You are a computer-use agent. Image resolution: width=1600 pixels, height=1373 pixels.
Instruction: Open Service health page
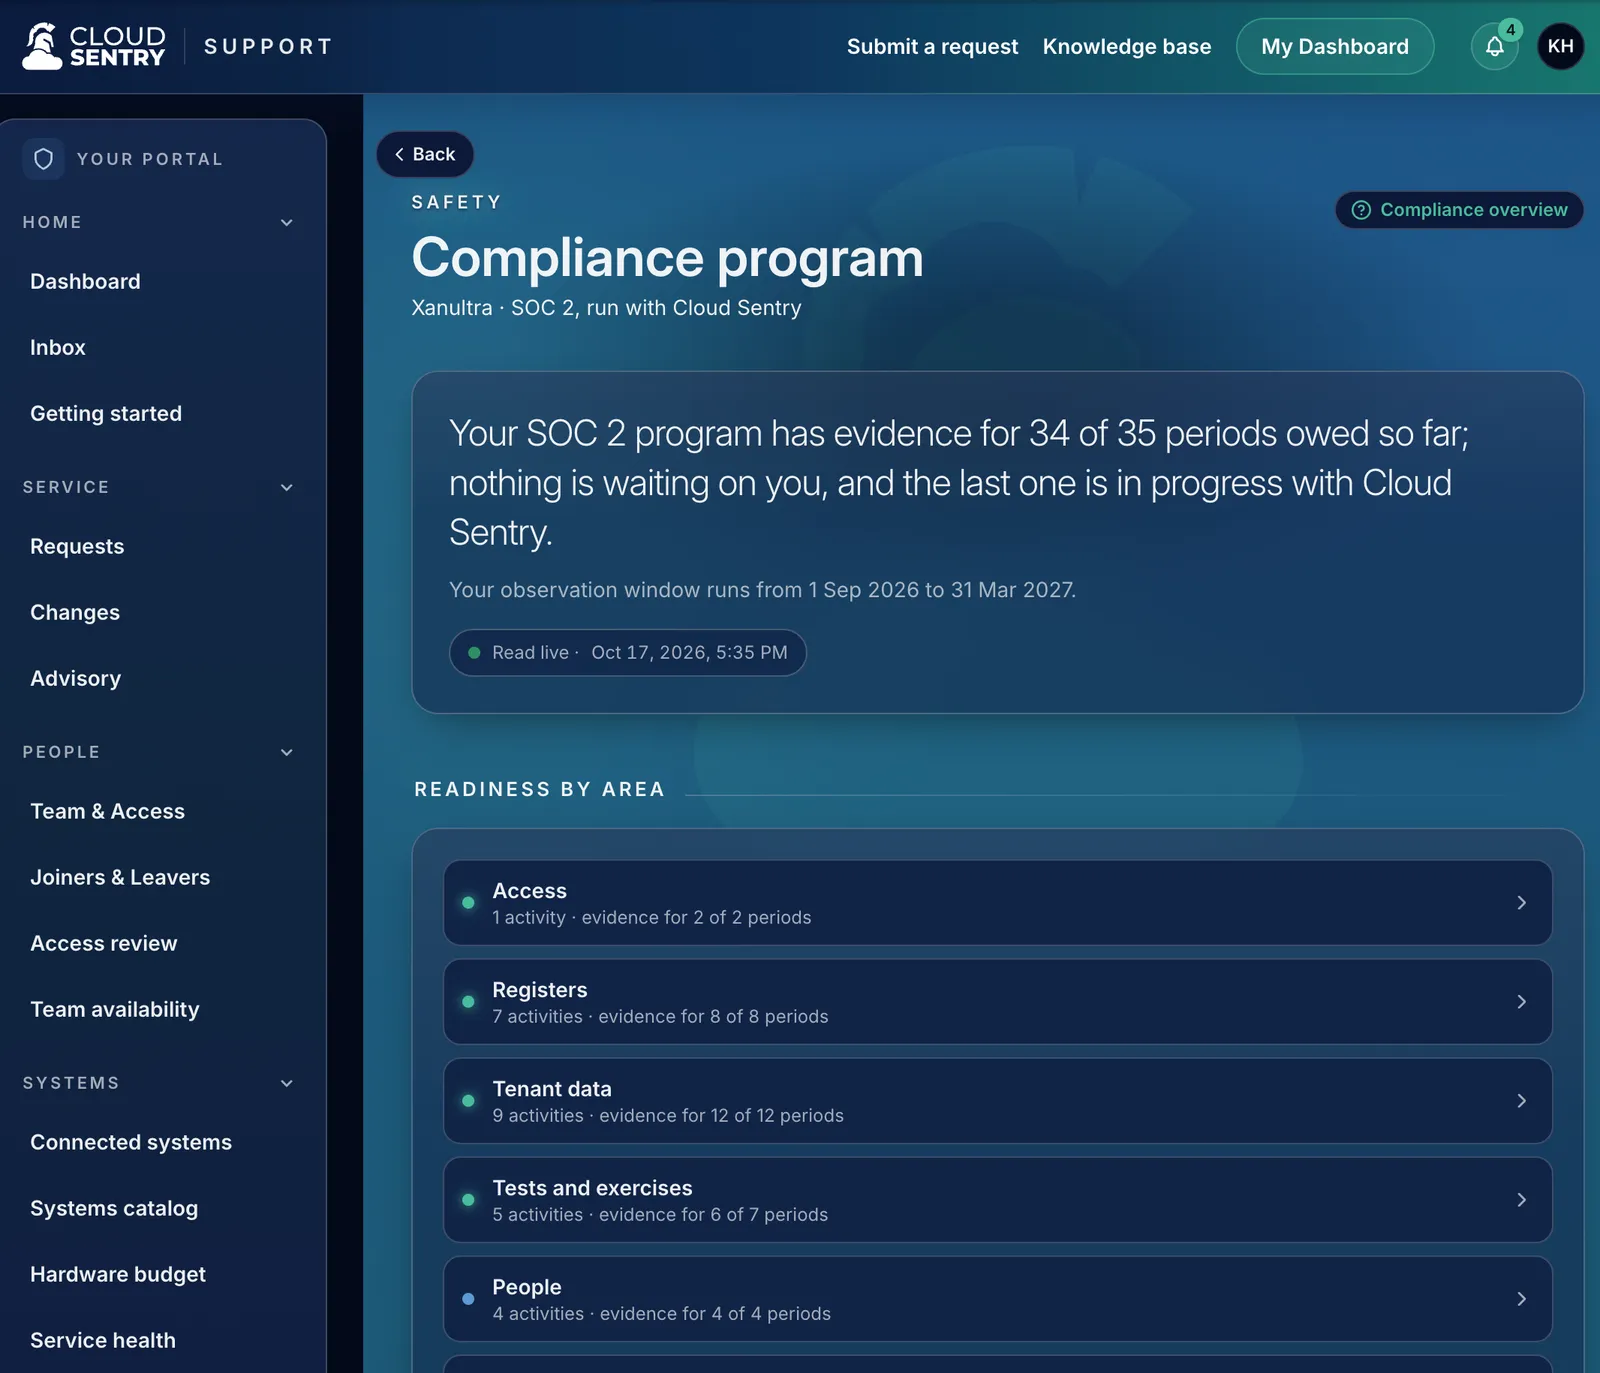point(103,1340)
